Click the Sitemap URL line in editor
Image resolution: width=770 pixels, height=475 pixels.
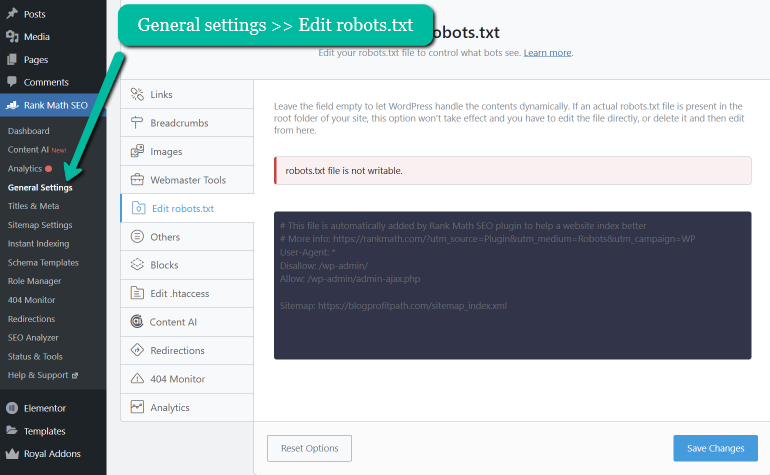(x=393, y=306)
